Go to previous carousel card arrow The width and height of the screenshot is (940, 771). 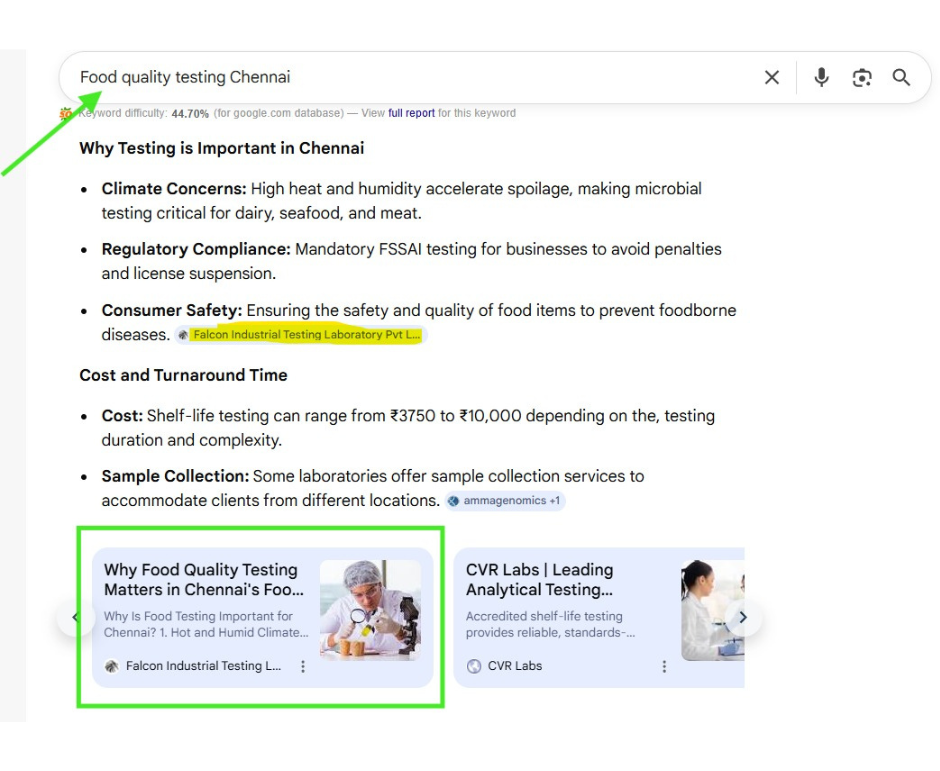pyautogui.click(x=76, y=617)
